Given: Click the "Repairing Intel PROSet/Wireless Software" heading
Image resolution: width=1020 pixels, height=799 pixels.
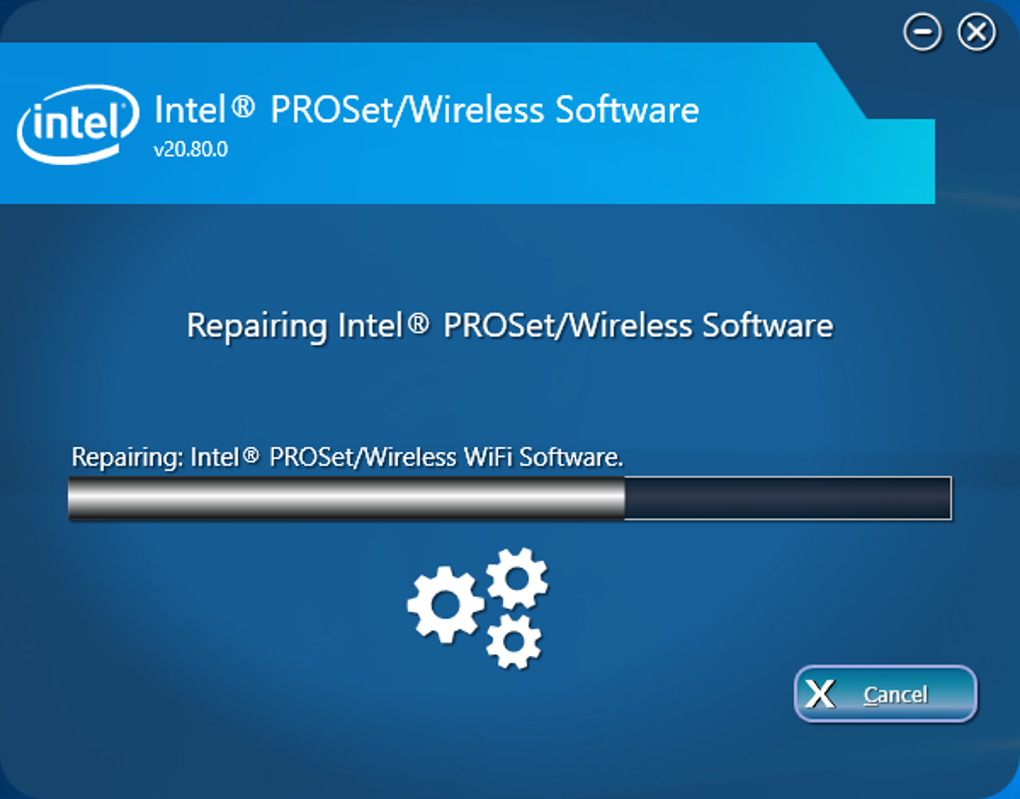Looking at the screenshot, I should (x=510, y=325).
